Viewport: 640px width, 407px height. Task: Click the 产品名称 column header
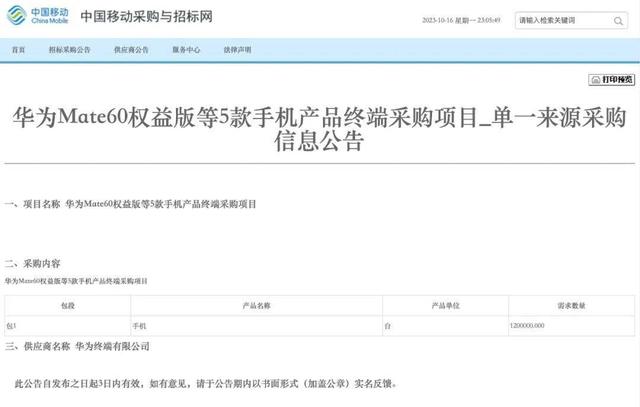coord(256,305)
